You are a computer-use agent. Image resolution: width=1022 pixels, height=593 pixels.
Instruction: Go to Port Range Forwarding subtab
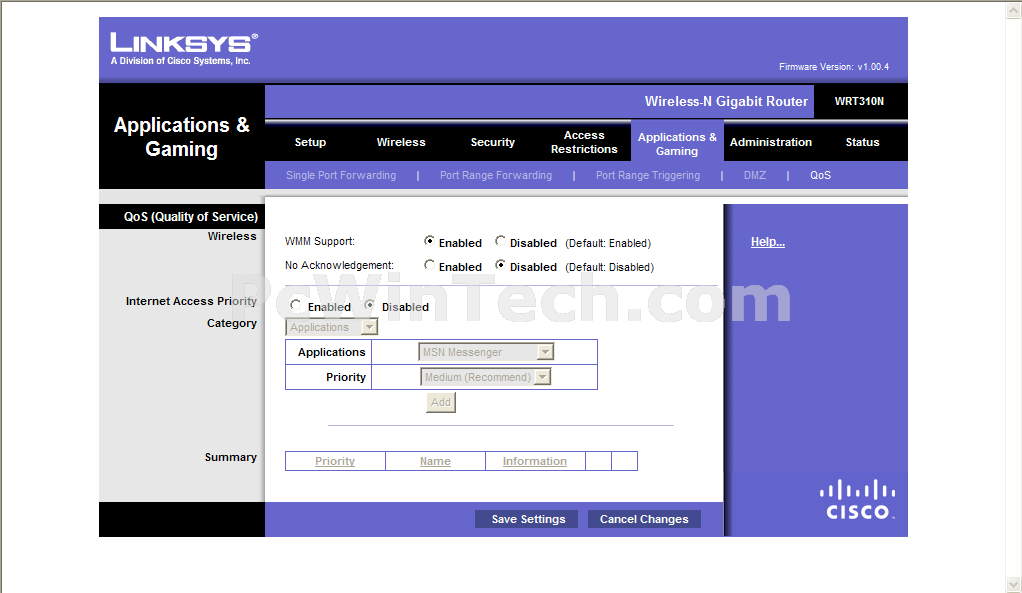click(x=496, y=175)
